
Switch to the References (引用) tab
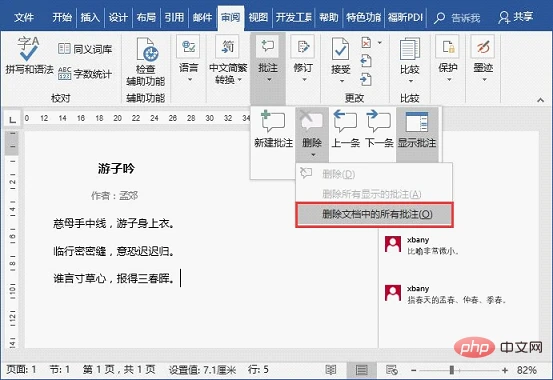[x=174, y=17]
